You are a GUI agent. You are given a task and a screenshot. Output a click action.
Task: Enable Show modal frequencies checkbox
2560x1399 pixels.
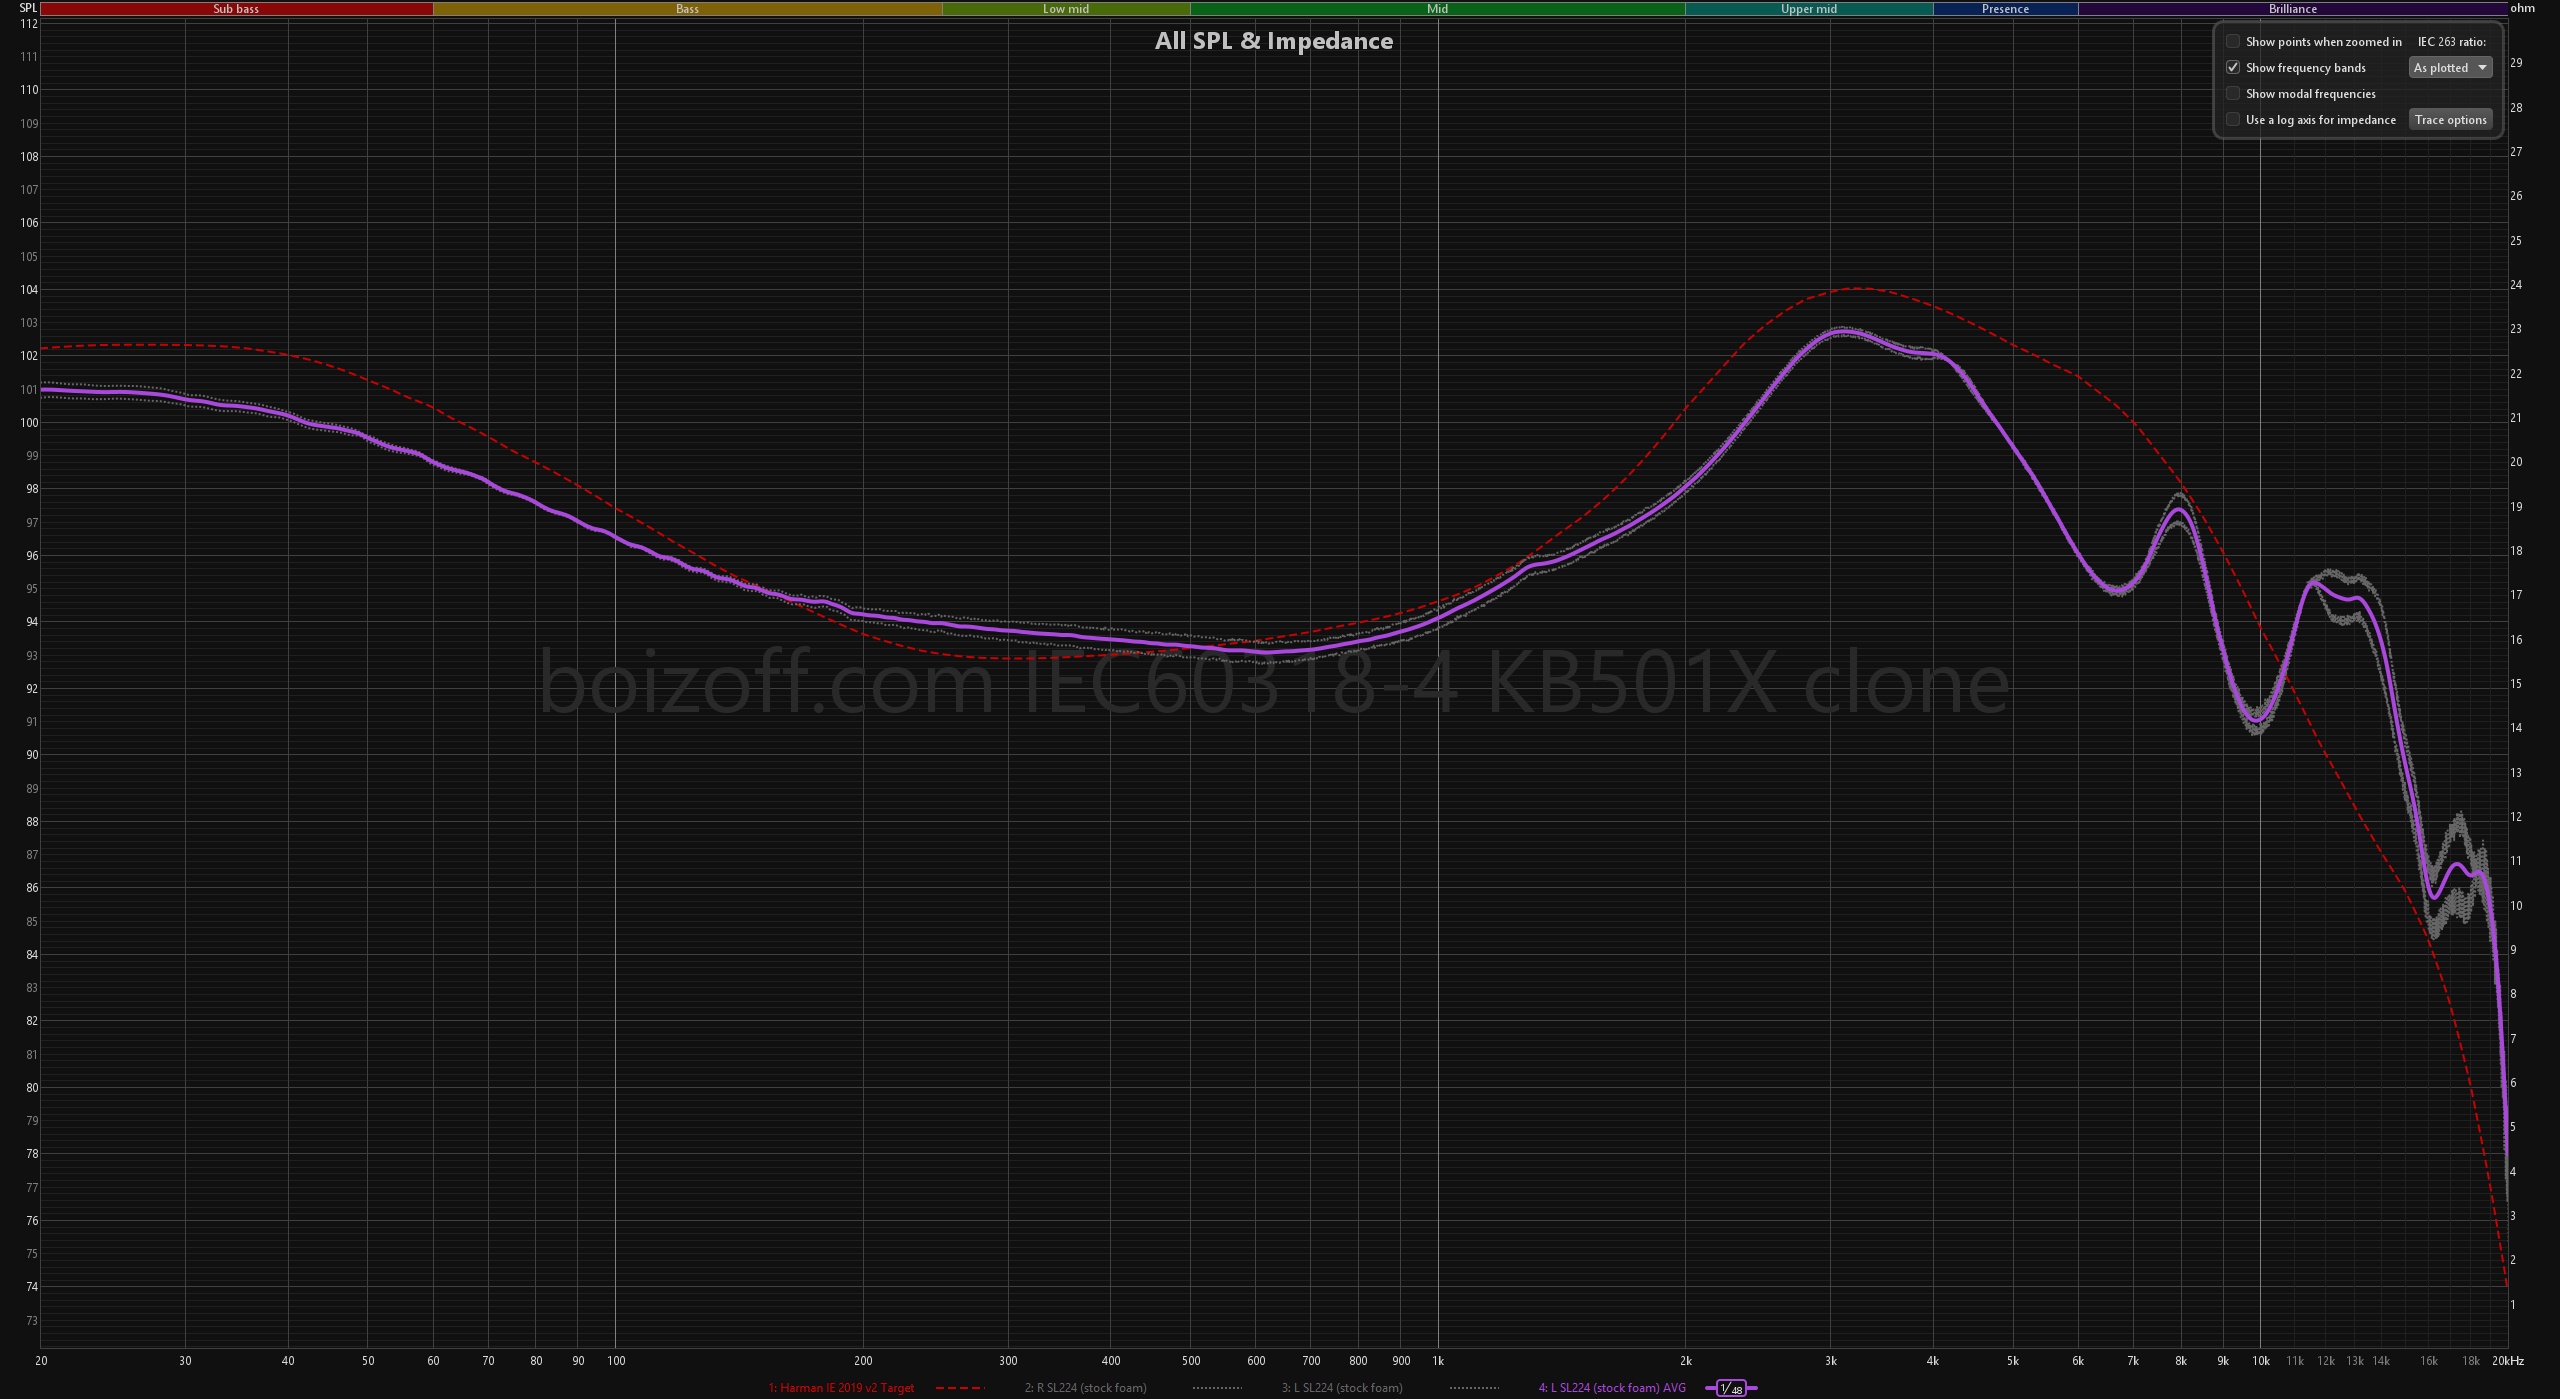click(x=2233, y=94)
